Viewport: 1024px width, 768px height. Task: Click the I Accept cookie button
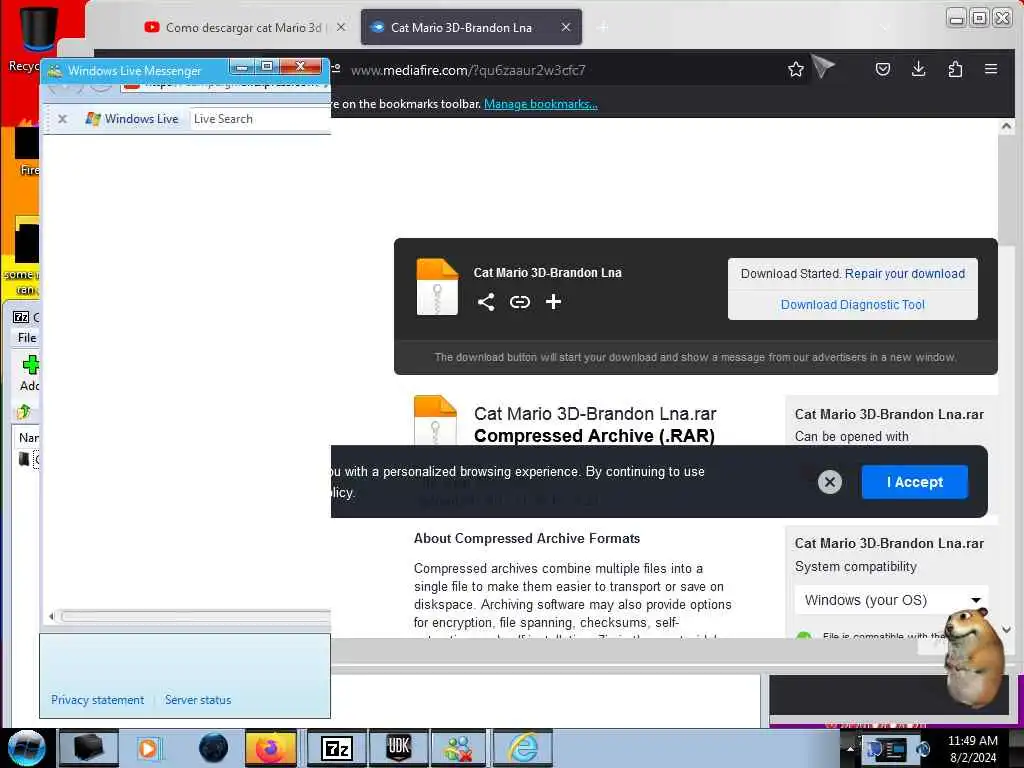tap(914, 482)
